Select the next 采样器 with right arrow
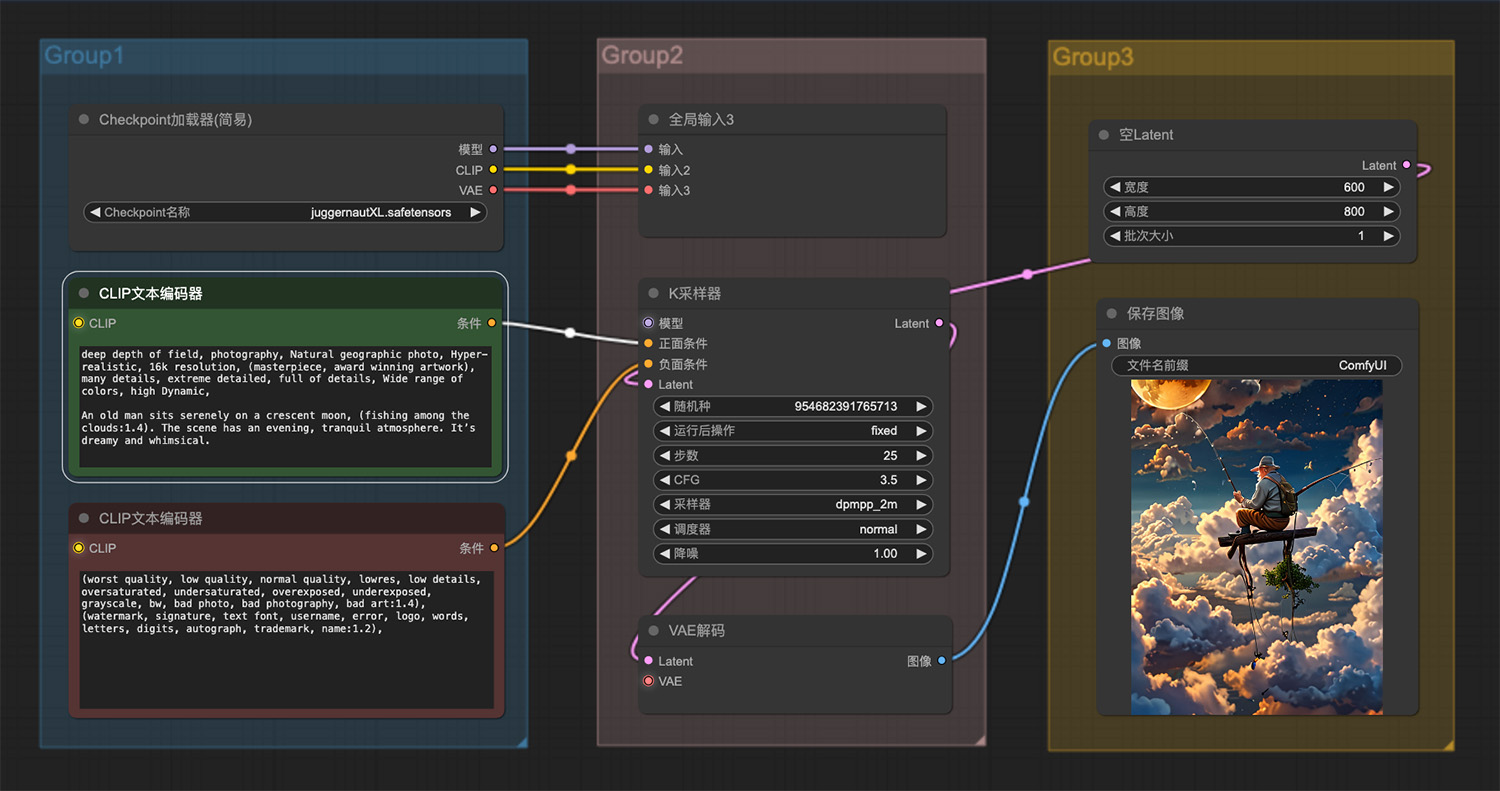Image resolution: width=1500 pixels, height=791 pixels. pos(921,505)
